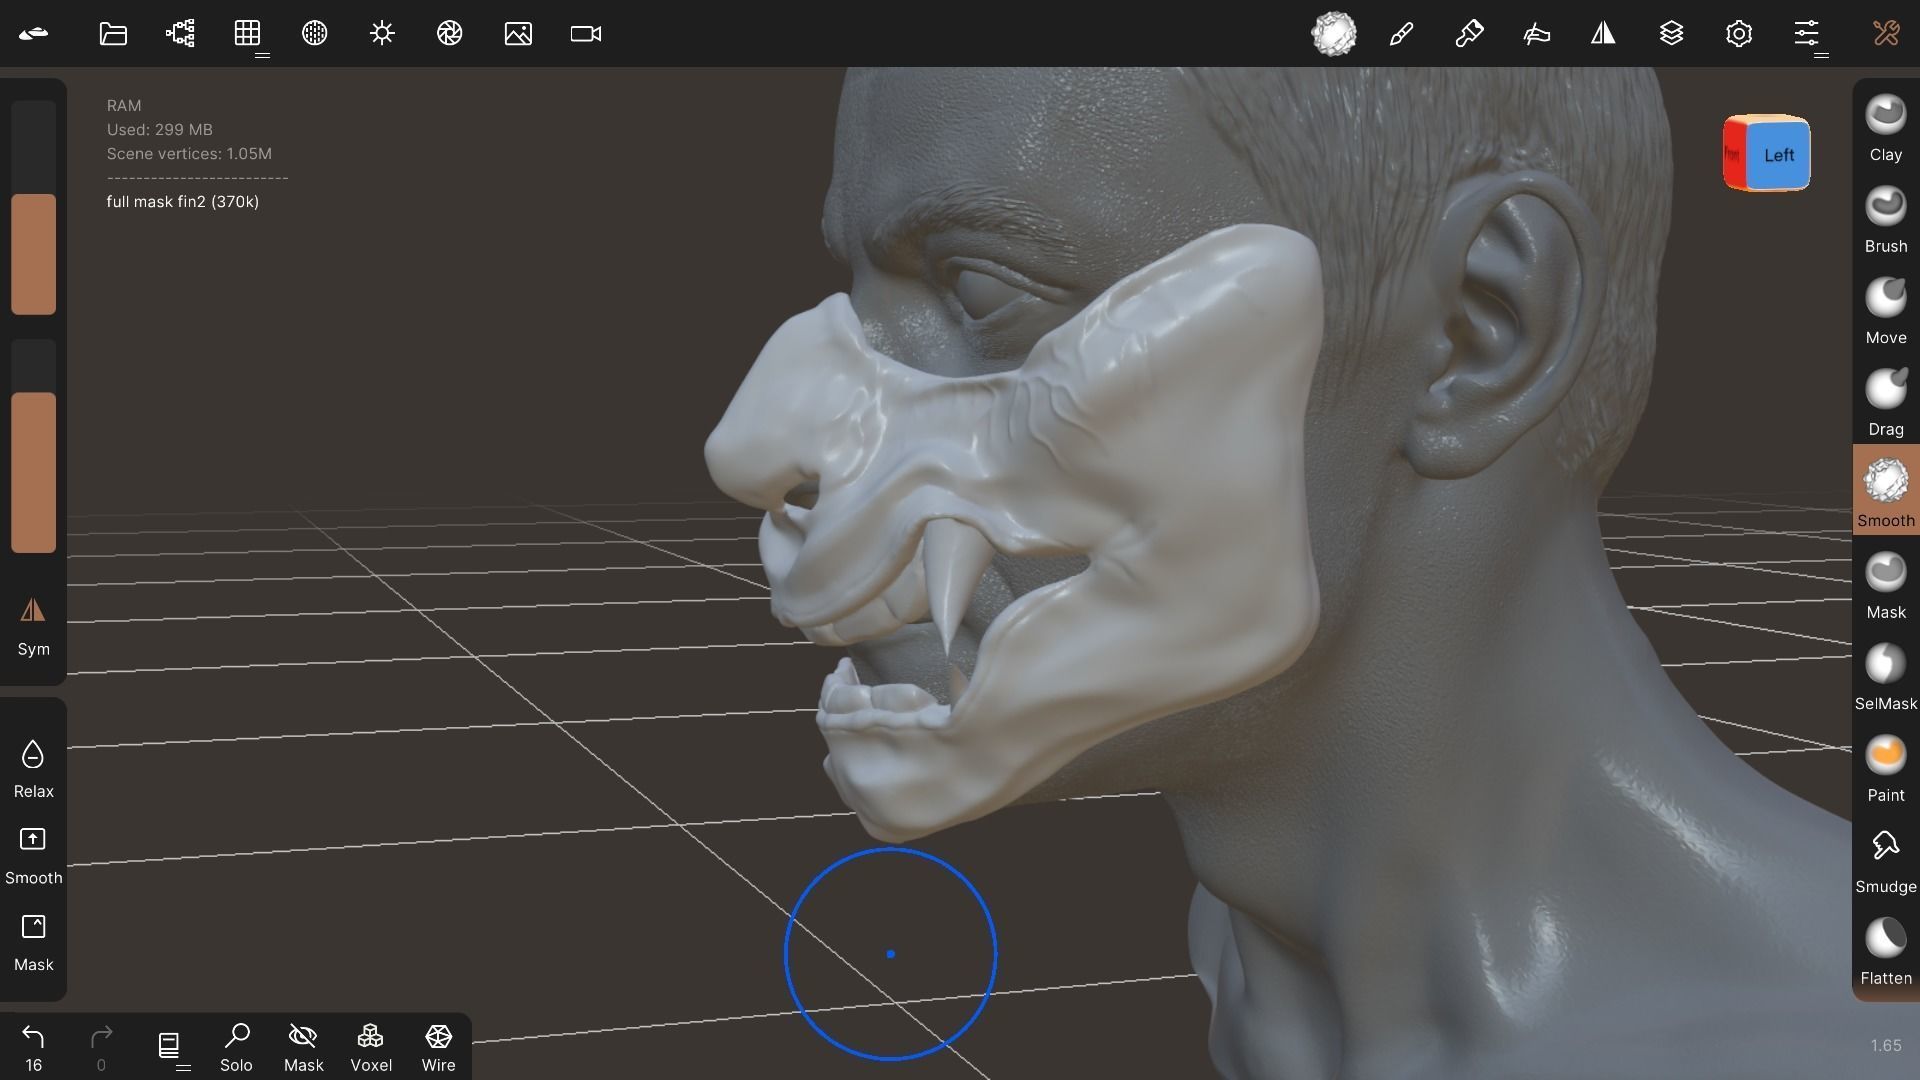Click the Left face of view cube

coord(1778,154)
